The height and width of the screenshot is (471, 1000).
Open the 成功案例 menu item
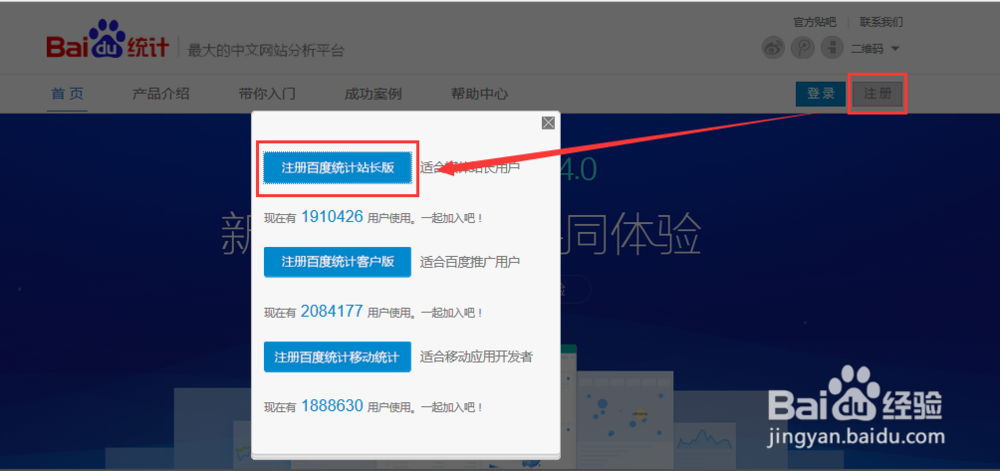pos(373,94)
